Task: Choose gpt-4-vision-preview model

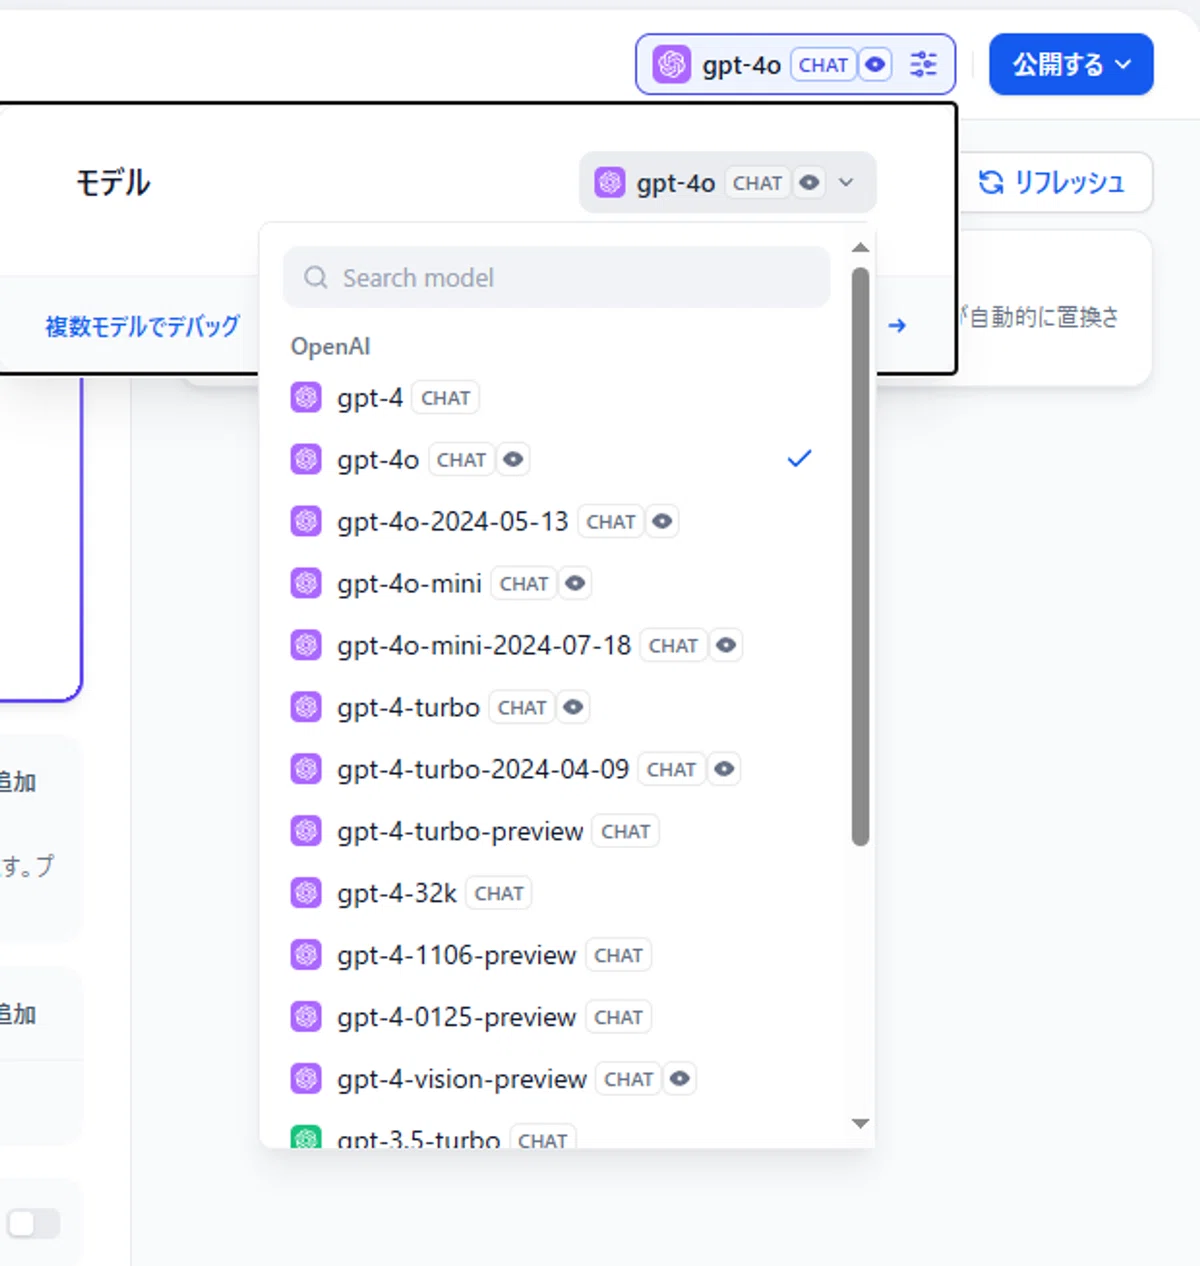Action: pos(555,1079)
